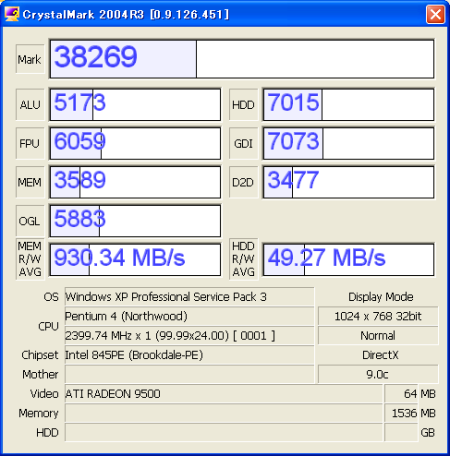Click the 2399.74 MHz clock field
Image resolution: width=450 pixels, height=456 pixels.
click(189, 335)
